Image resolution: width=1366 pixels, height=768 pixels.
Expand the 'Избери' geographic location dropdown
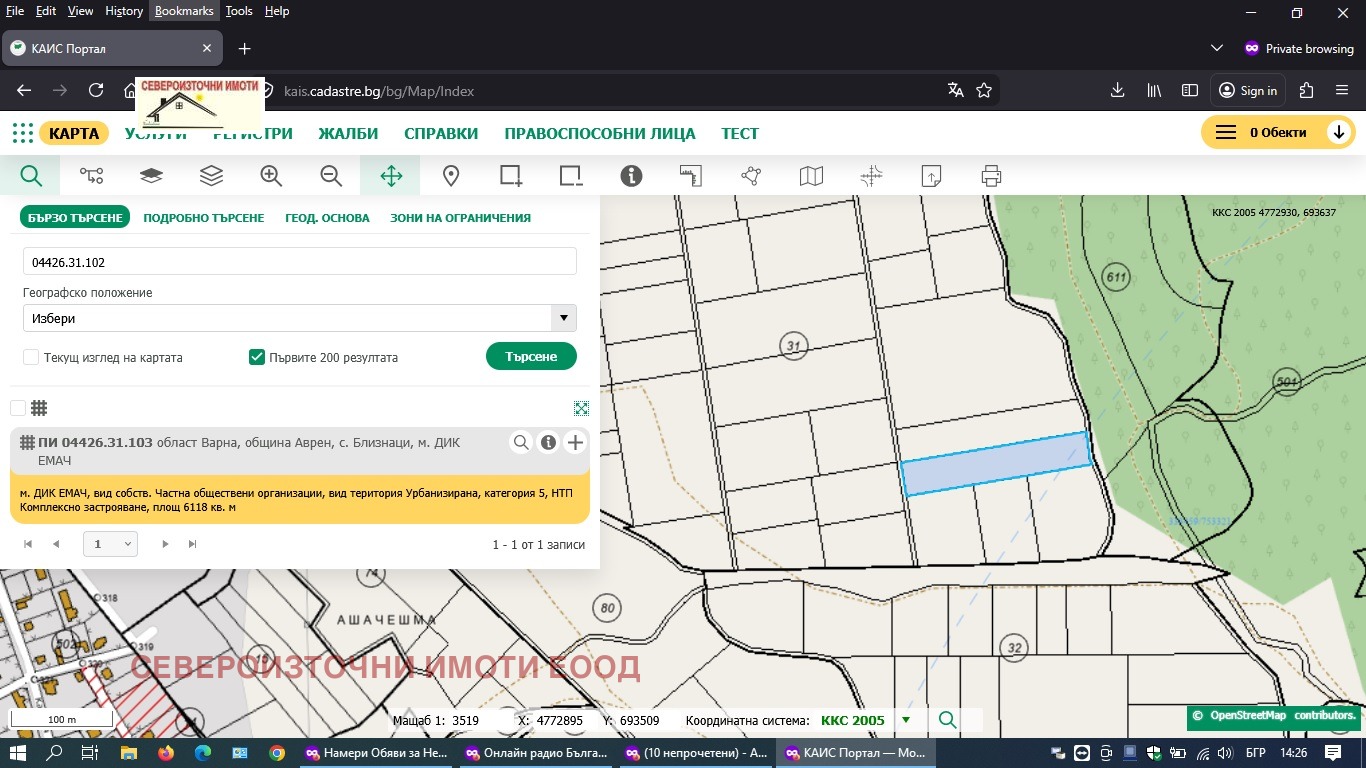(300, 318)
